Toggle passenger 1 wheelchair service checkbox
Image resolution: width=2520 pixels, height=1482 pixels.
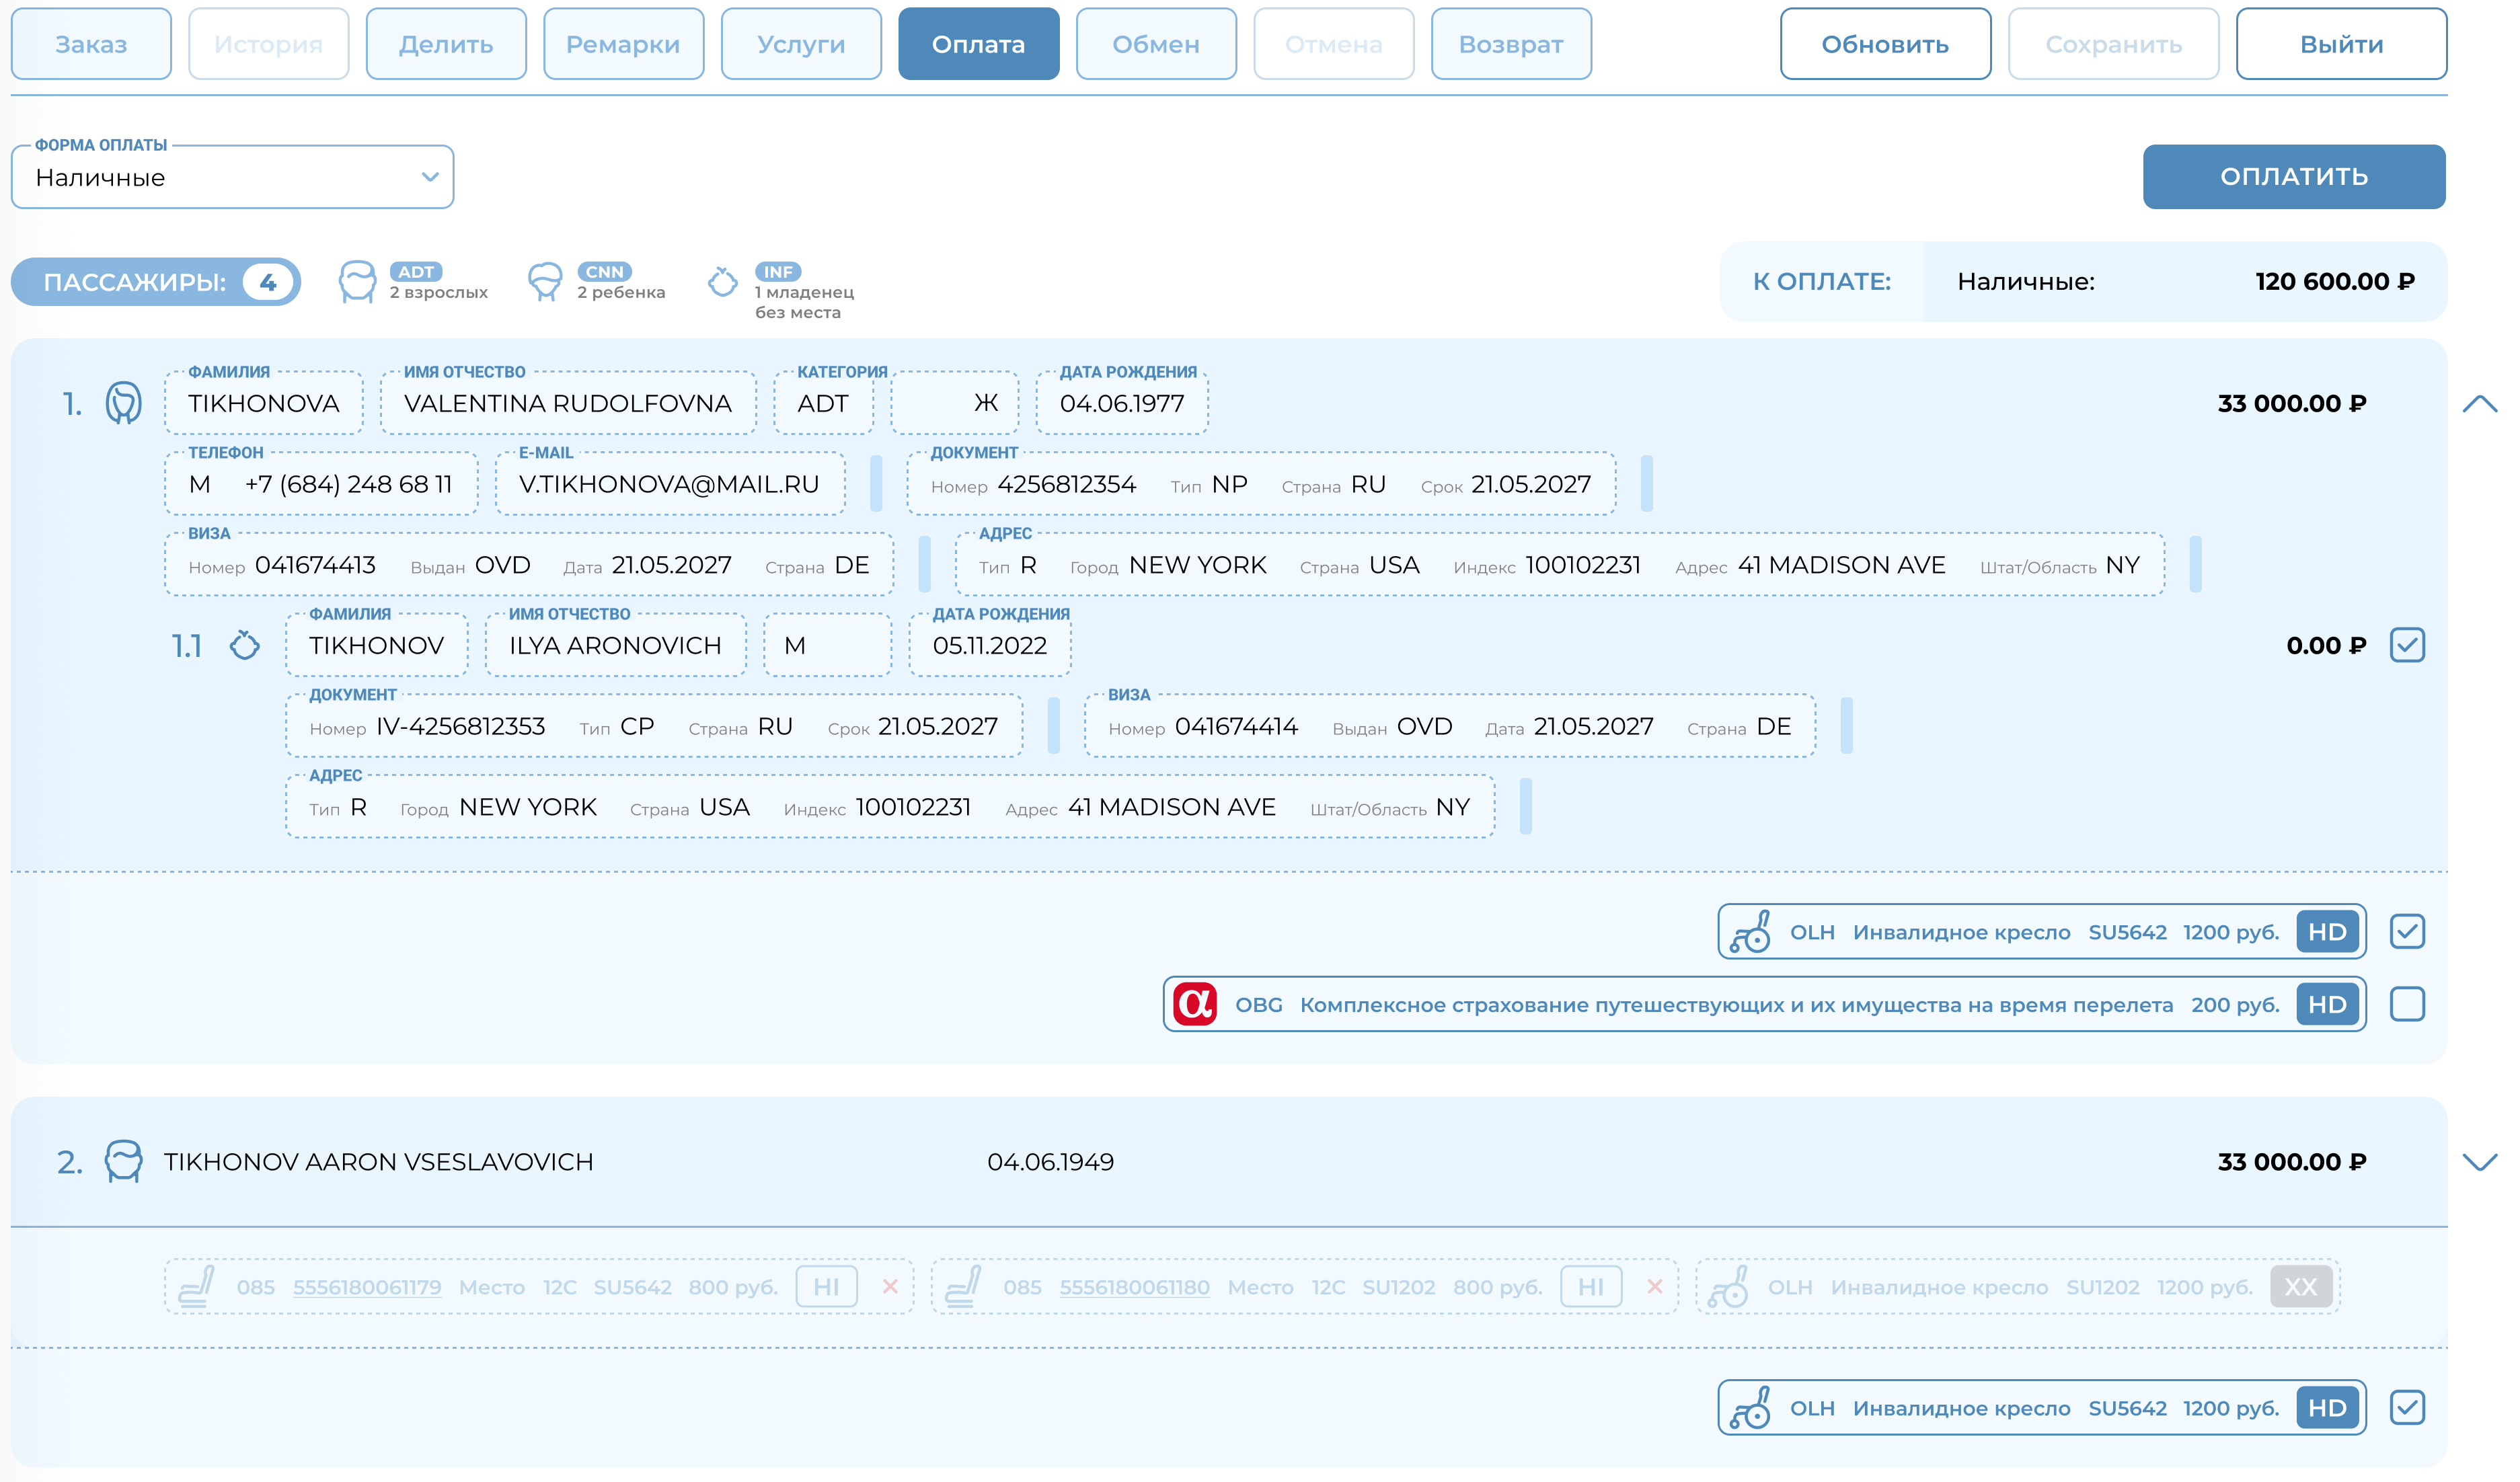coord(2407,932)
